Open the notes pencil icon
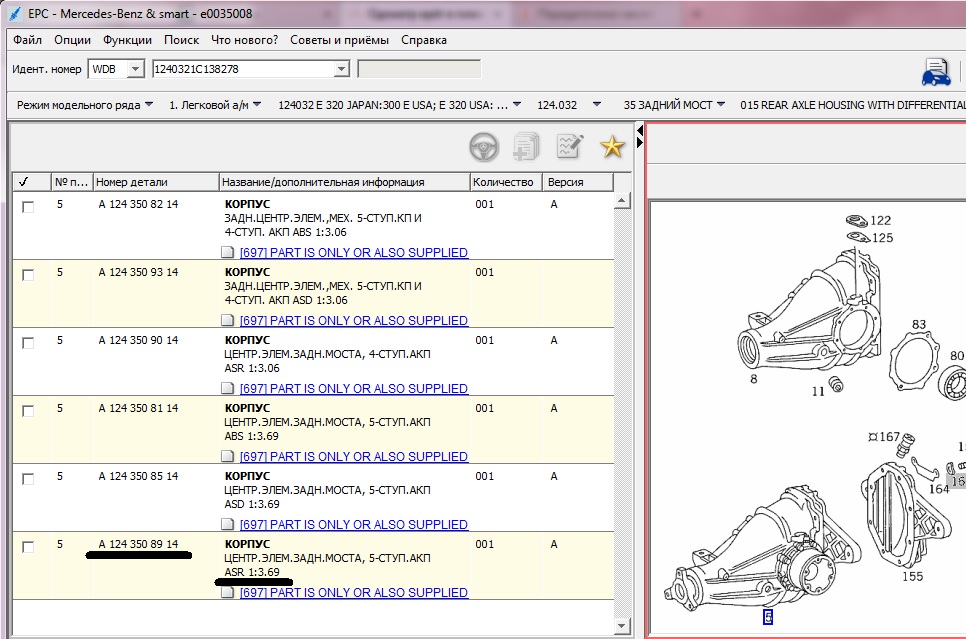The image size is (966, 639). pos(569,146)
